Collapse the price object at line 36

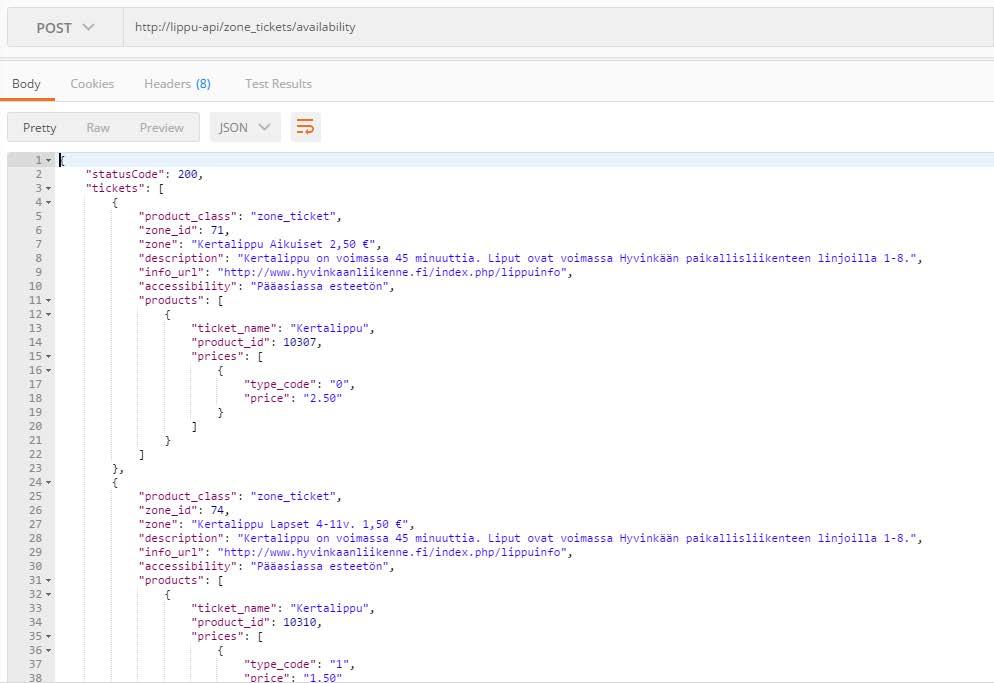(49, 650)
